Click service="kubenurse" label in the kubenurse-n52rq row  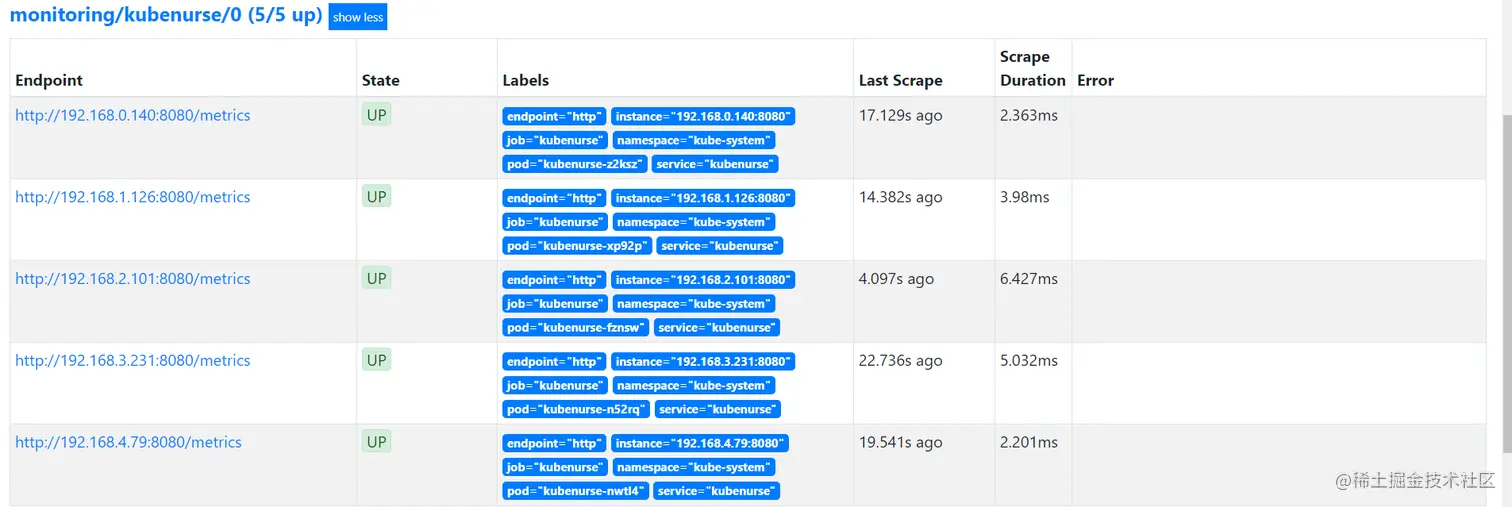[718, 410]
